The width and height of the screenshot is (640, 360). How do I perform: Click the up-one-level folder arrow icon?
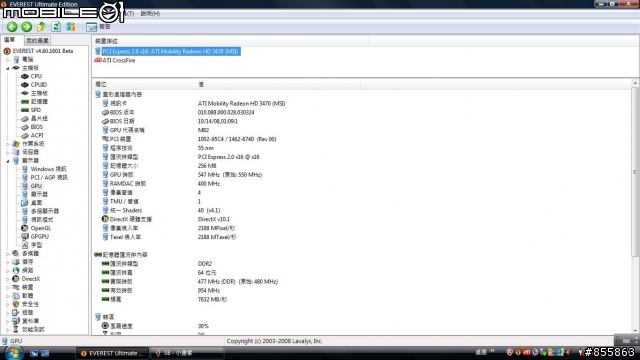click(41, 27)
